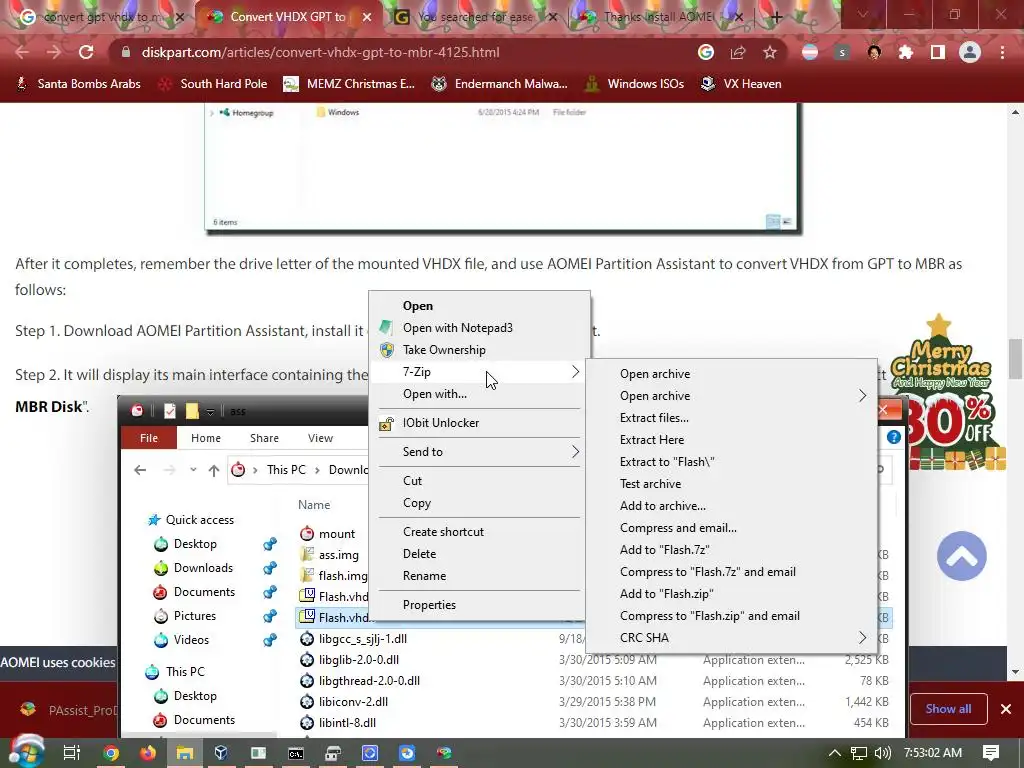This screenshot has height=768, width=1024.
Task: Select the ass.img file
Action: [x=338, y=554]
